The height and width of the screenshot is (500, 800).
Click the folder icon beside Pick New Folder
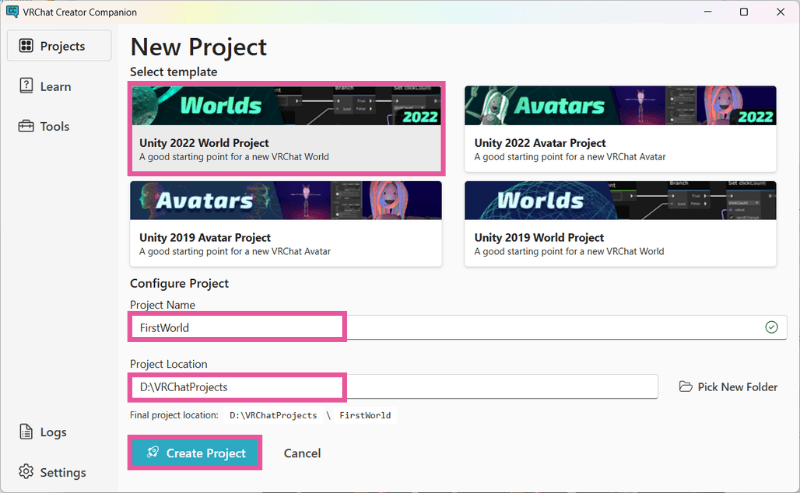point(685,387)
